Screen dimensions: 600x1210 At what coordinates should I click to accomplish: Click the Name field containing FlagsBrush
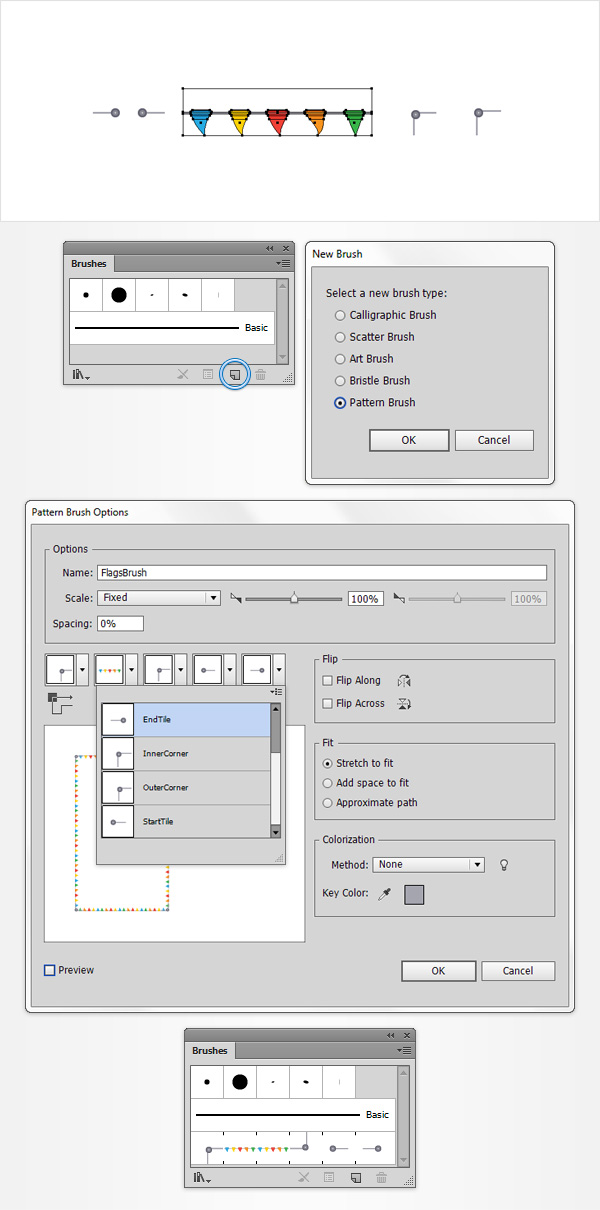(321, 573)
